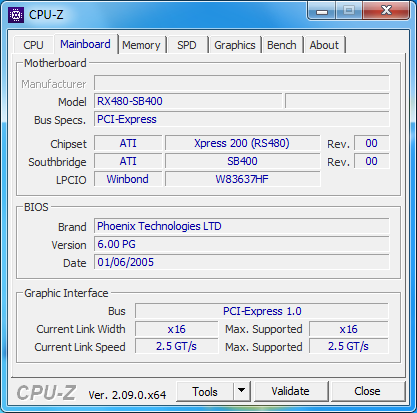417x413 pixels.
Task: Click the Southbridge vendor ATI field
Action: (x=128, y=161)
